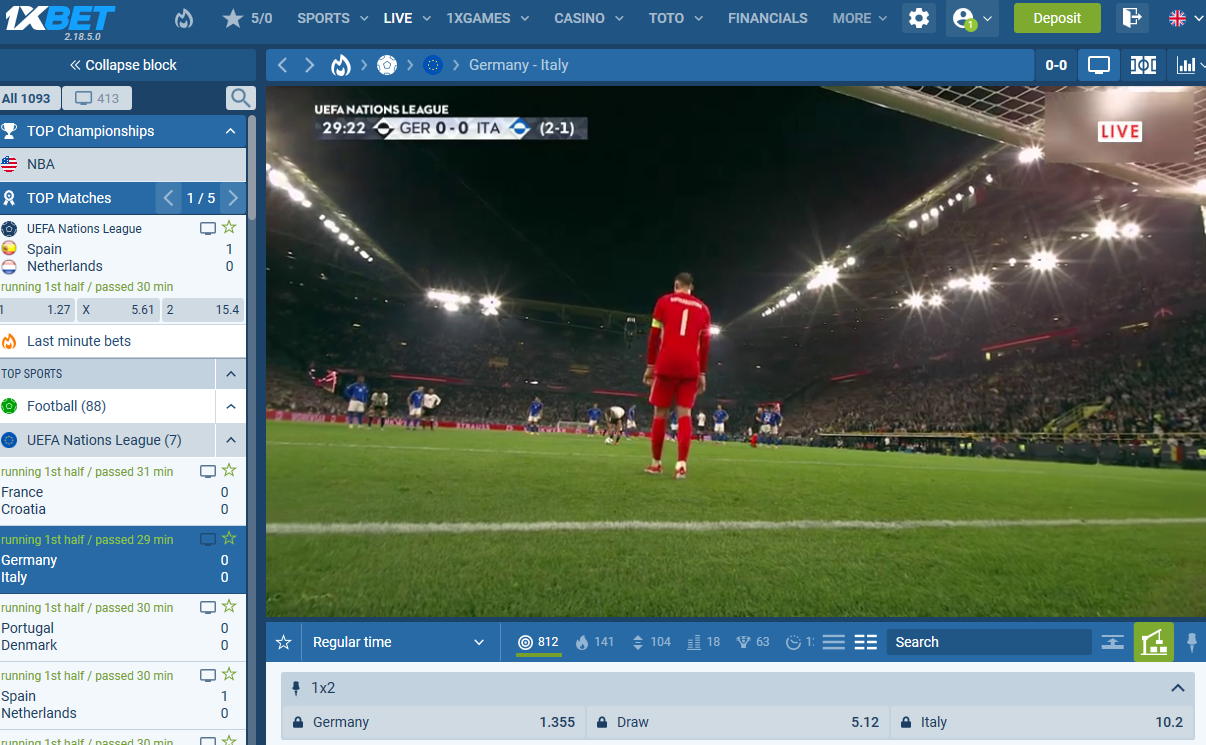This screenshot has width=1206, height=745.
Task: Click the flame icon in the breadcrumb bar
Action: (341, 65)
